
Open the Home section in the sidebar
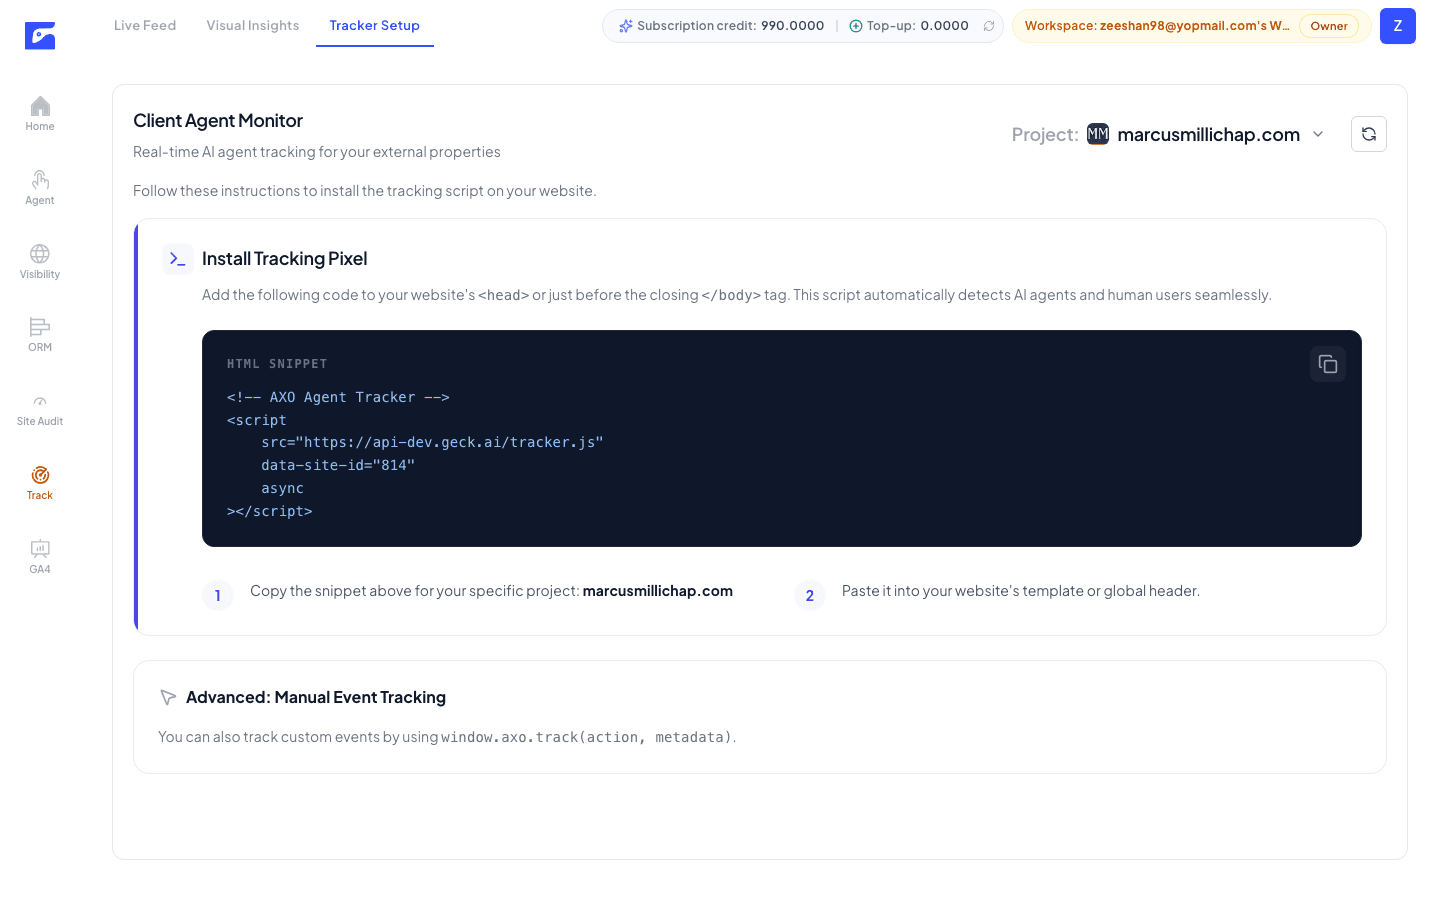(x=40, y=113)
